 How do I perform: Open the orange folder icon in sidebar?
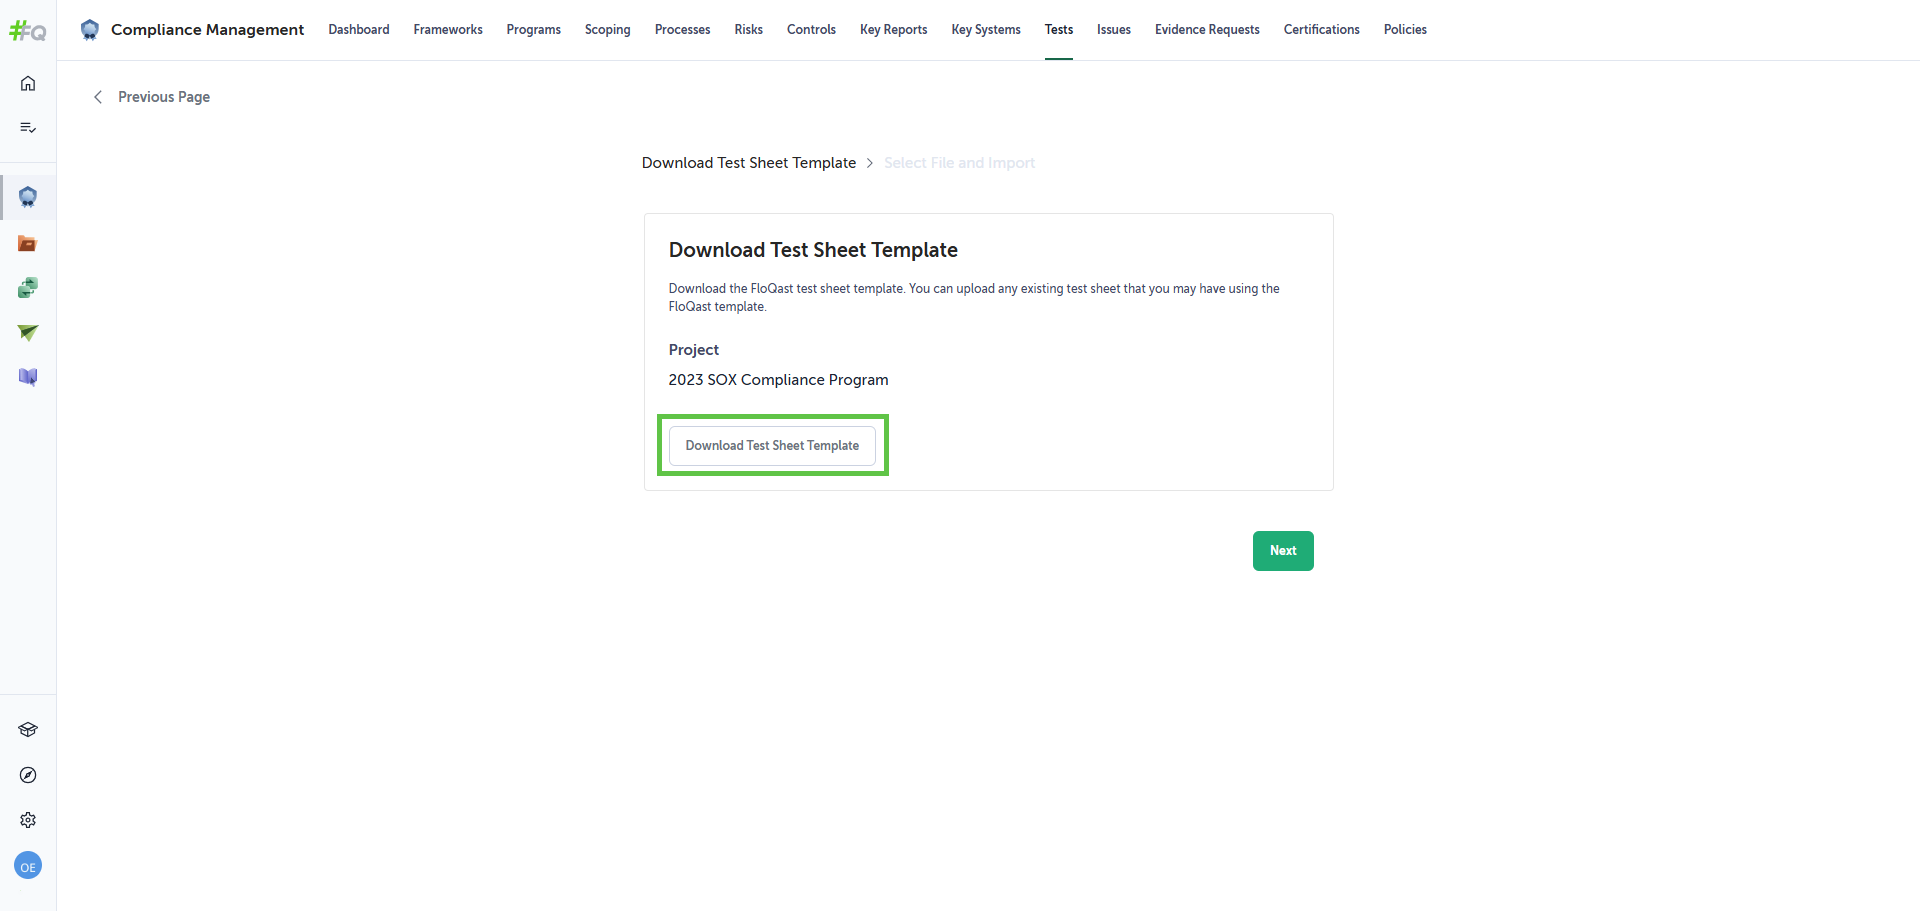coord(28,243)
